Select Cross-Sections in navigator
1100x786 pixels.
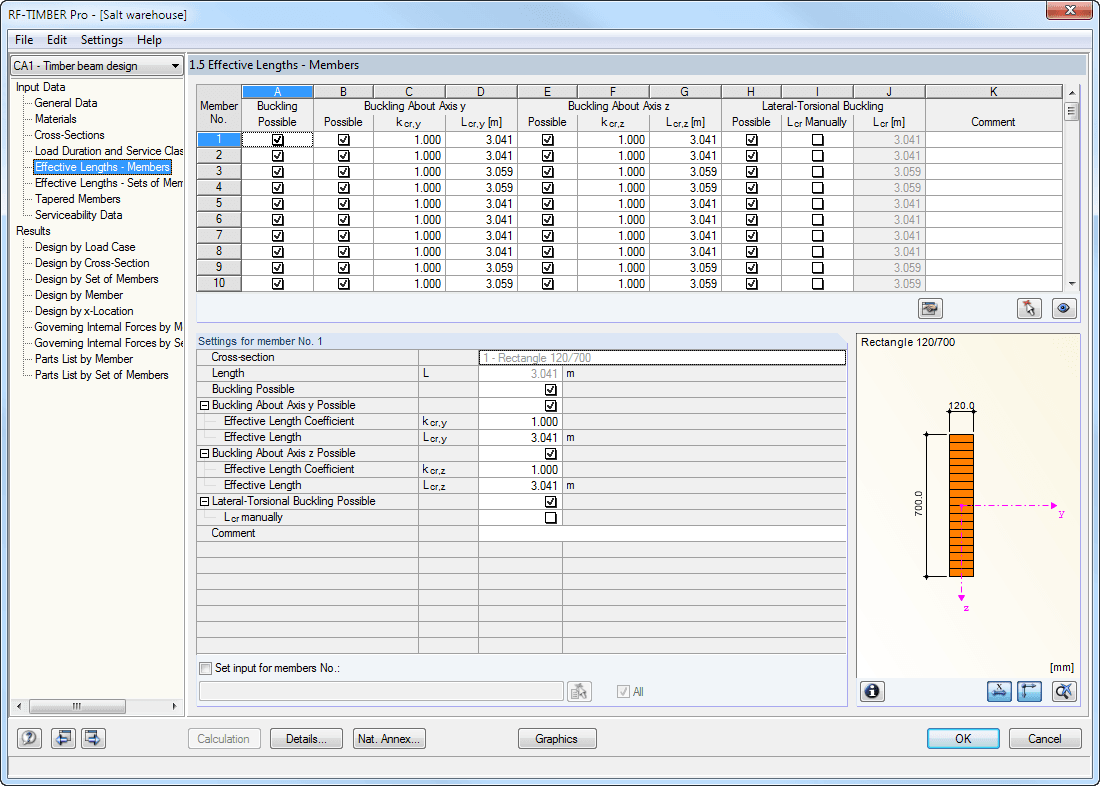[69, 135]
